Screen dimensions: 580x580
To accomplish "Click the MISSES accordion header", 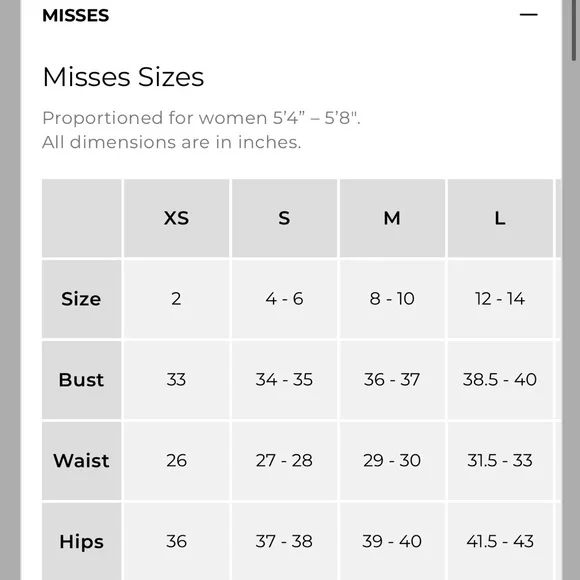I will [x=291, y=16].
